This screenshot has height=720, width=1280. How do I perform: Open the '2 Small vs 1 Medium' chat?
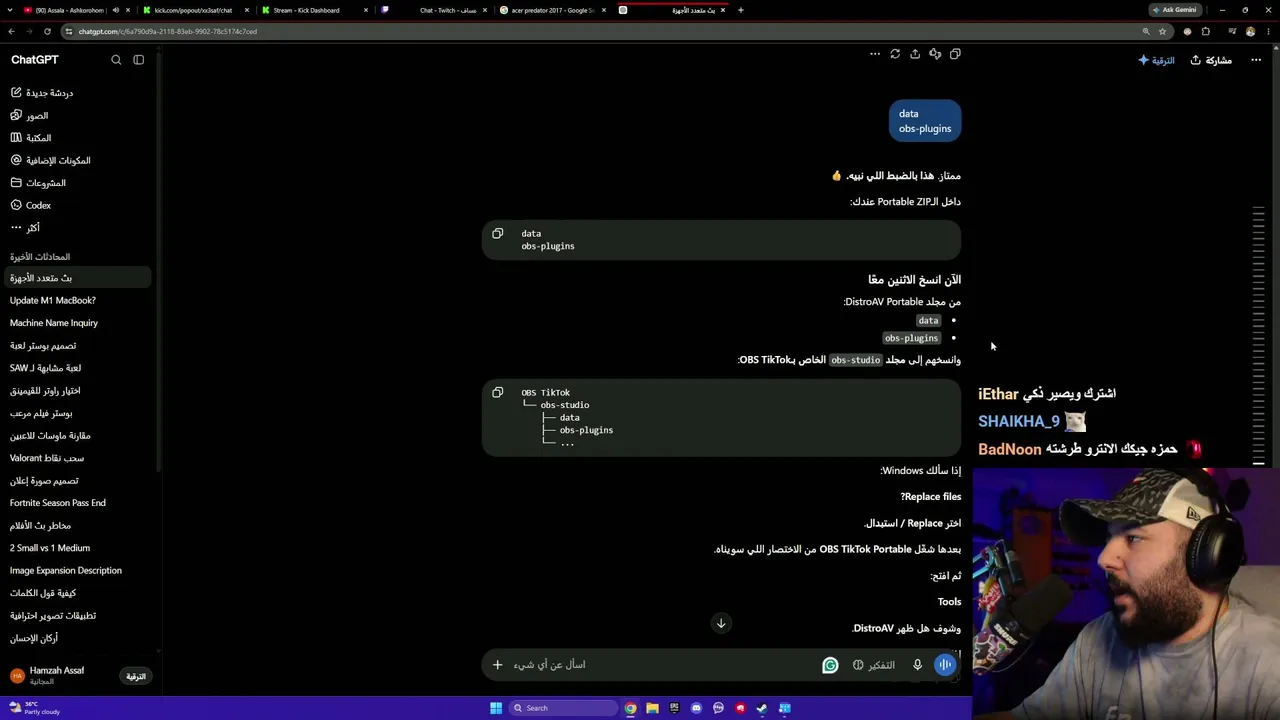[x=78, y=548]
